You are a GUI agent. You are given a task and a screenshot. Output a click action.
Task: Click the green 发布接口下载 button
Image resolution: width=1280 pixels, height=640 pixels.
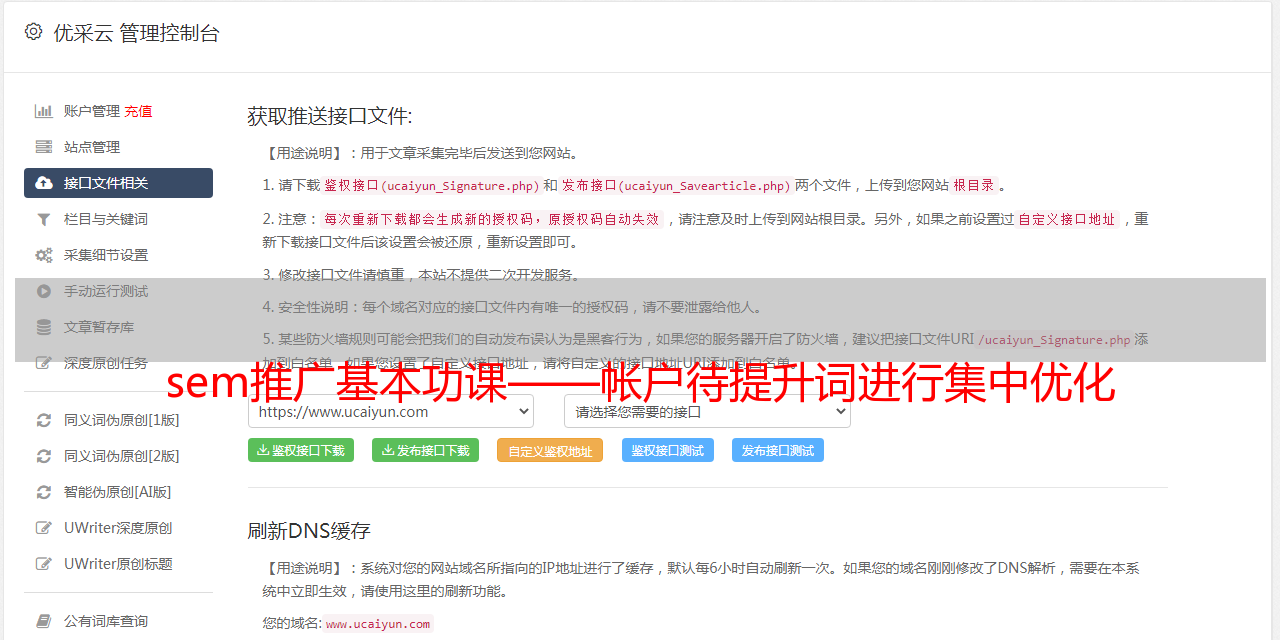(x=425, y=450)
